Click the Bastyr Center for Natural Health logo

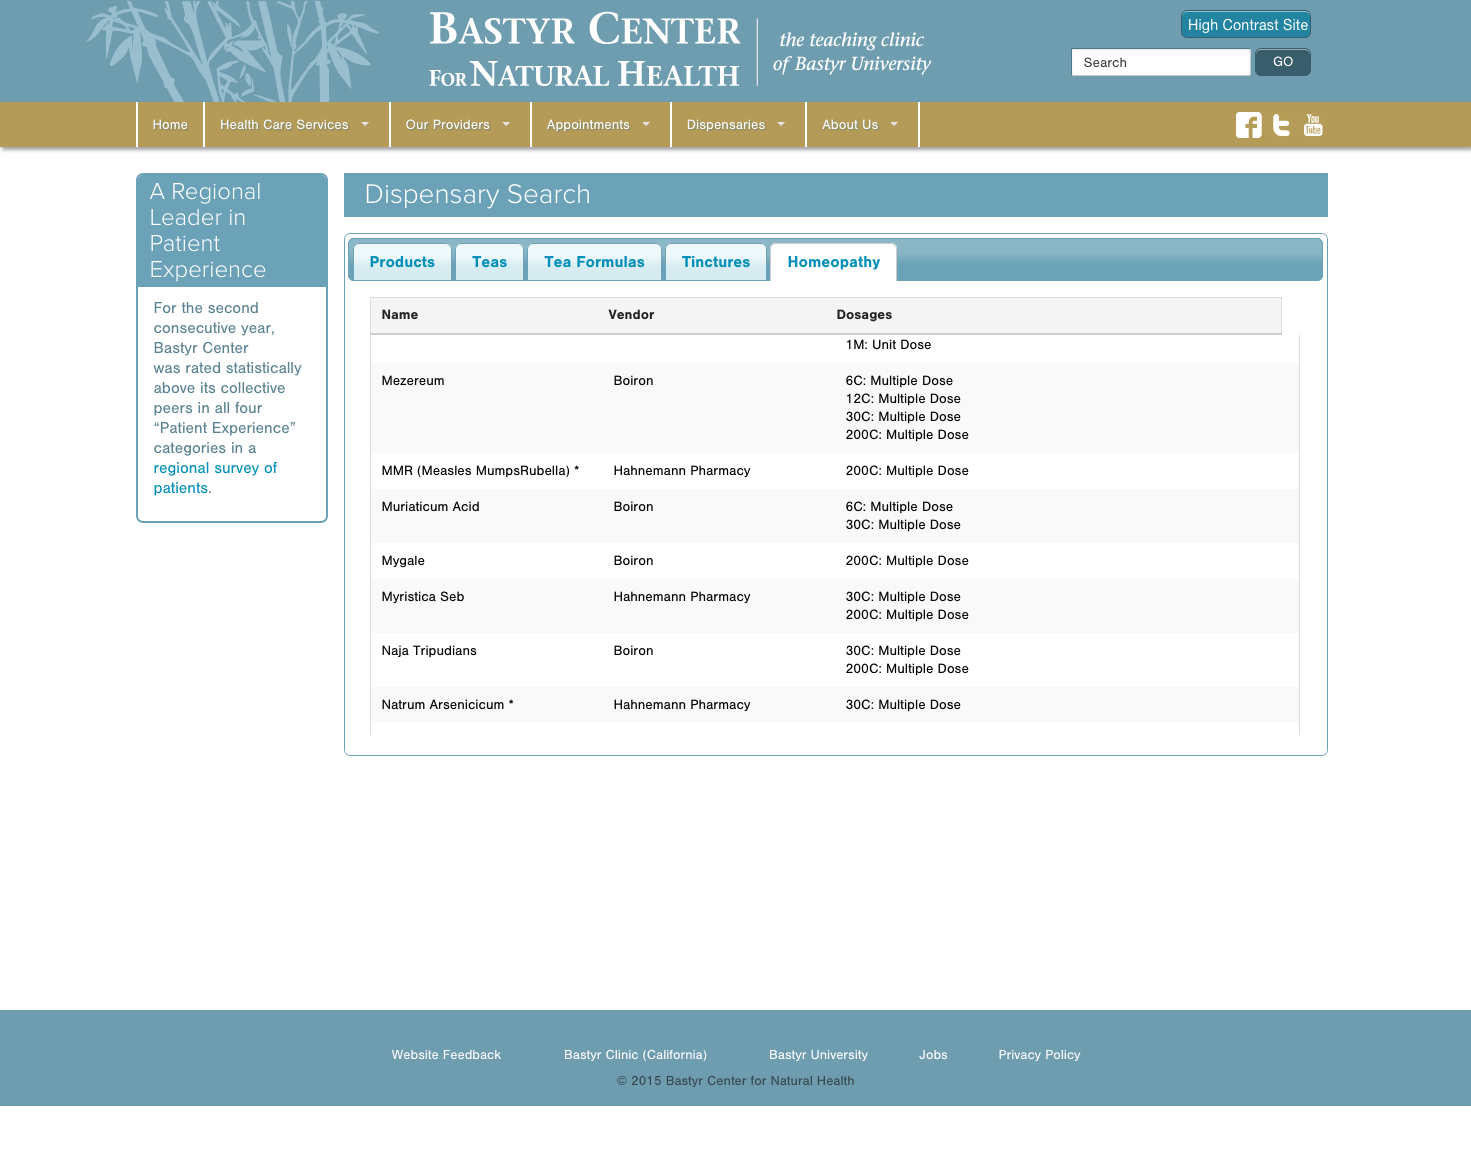coord(584,50)
